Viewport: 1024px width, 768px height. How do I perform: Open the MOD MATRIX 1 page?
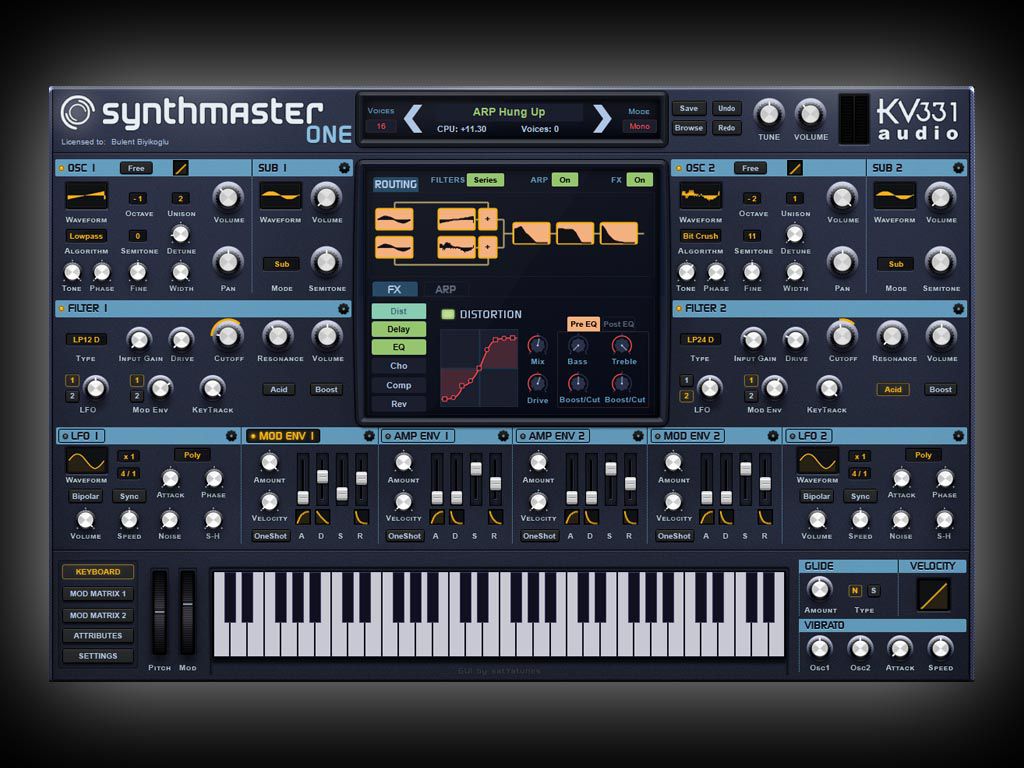tap(98, 594)
